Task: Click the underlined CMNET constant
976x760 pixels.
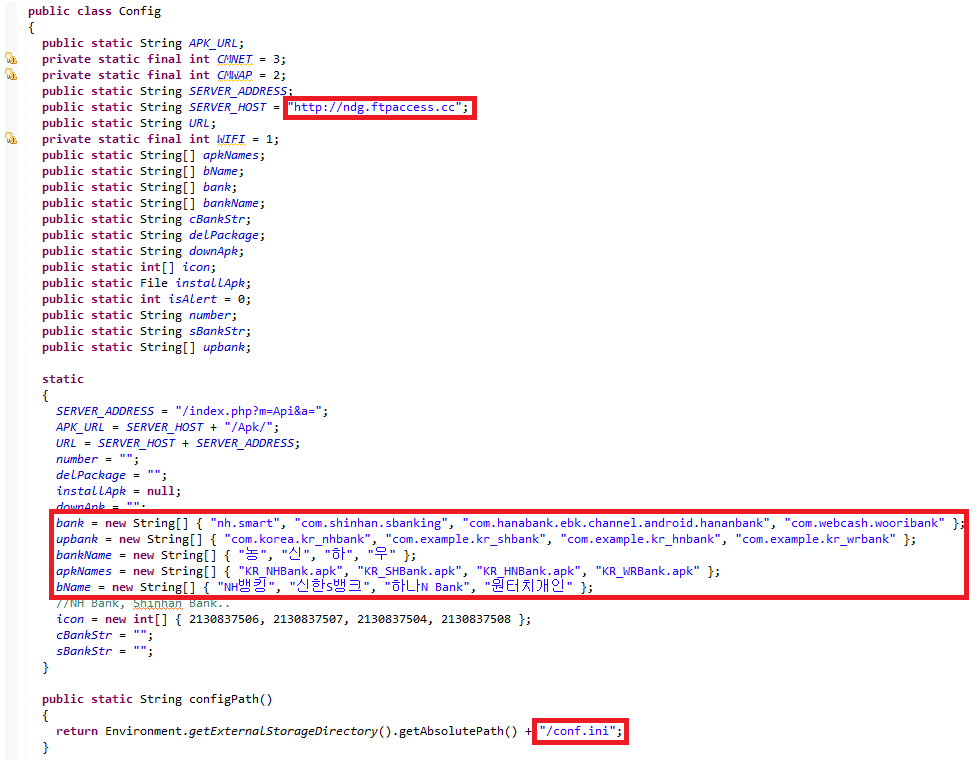Action: tap(235, 59)
